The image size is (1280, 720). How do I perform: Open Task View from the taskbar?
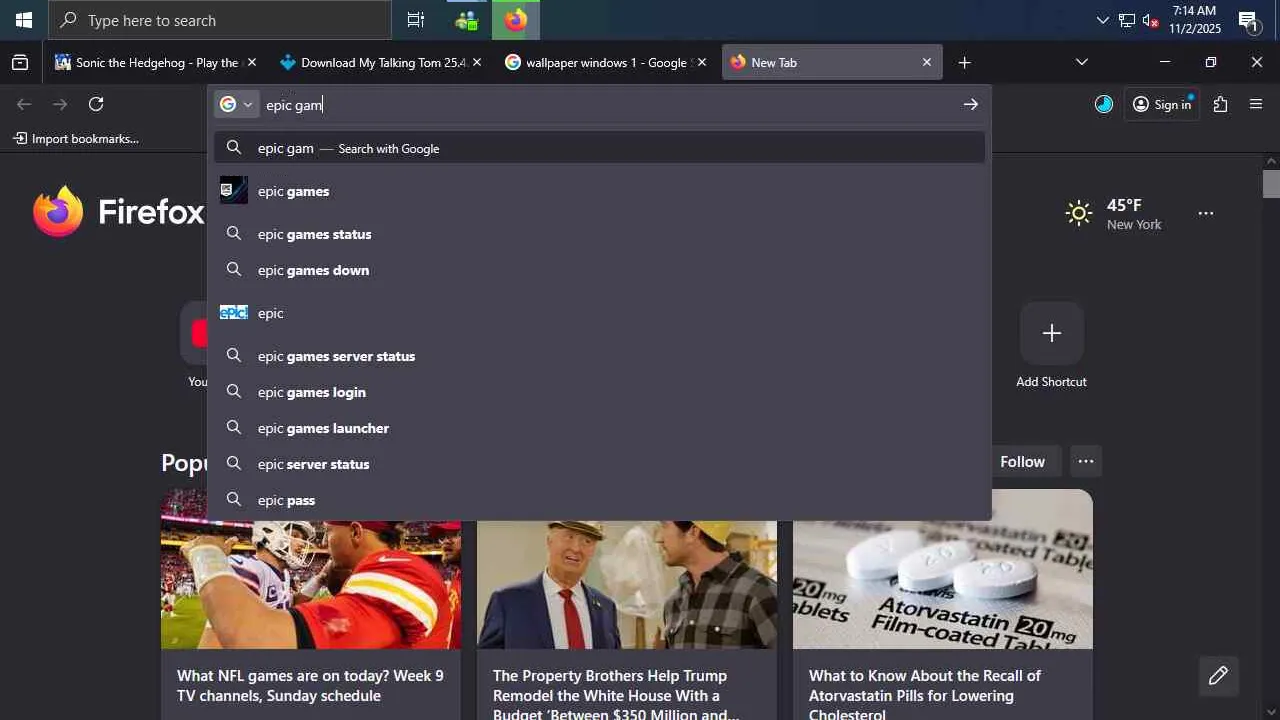point(416,20)
